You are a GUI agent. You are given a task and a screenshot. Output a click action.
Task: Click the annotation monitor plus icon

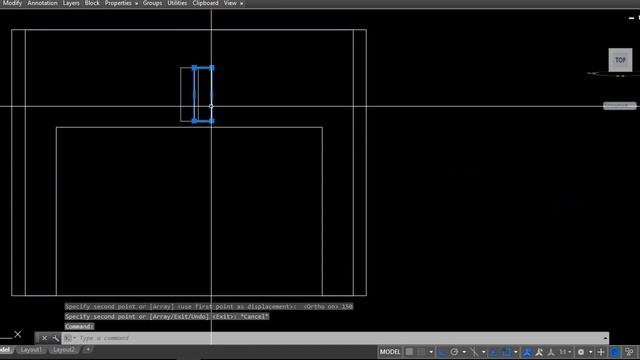coord(600,352)
